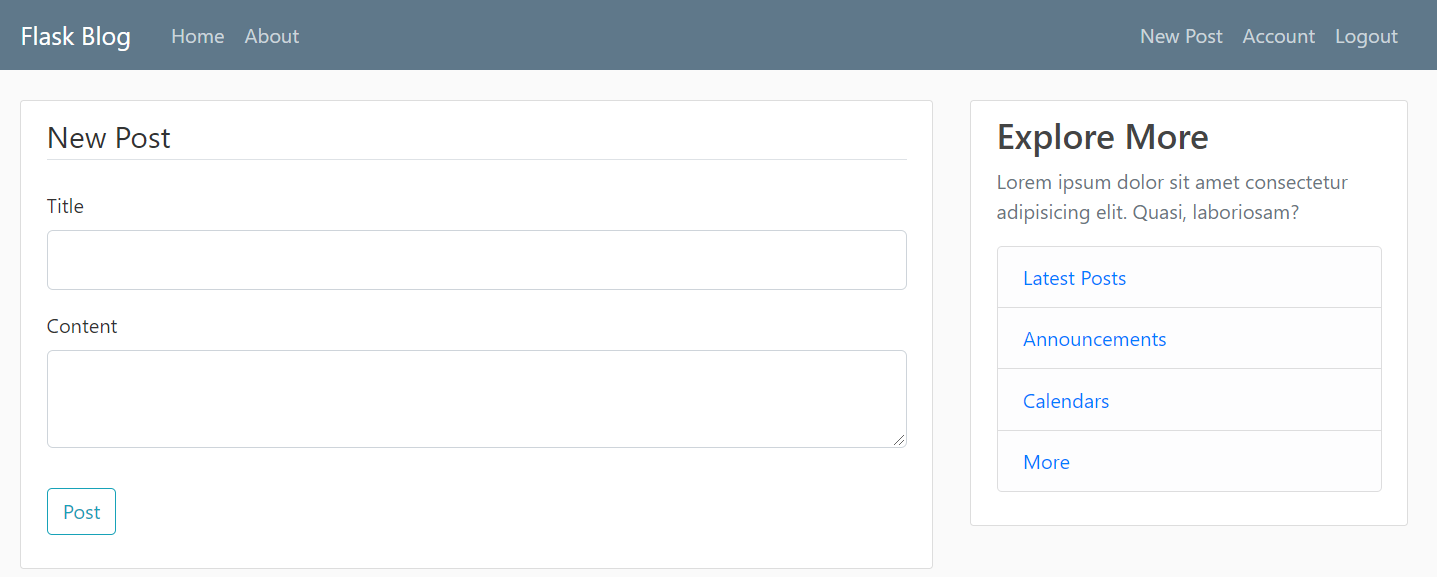Select New Post in the navigation bar

(x=1180, y=36)
